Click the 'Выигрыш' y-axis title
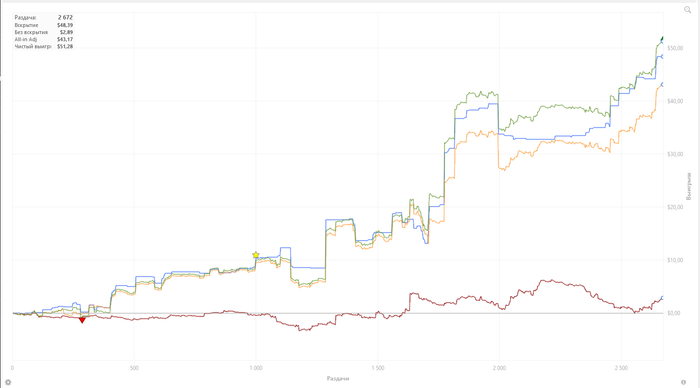The height and width of the screenshot is (388, 700). click(x=688, y=186)
